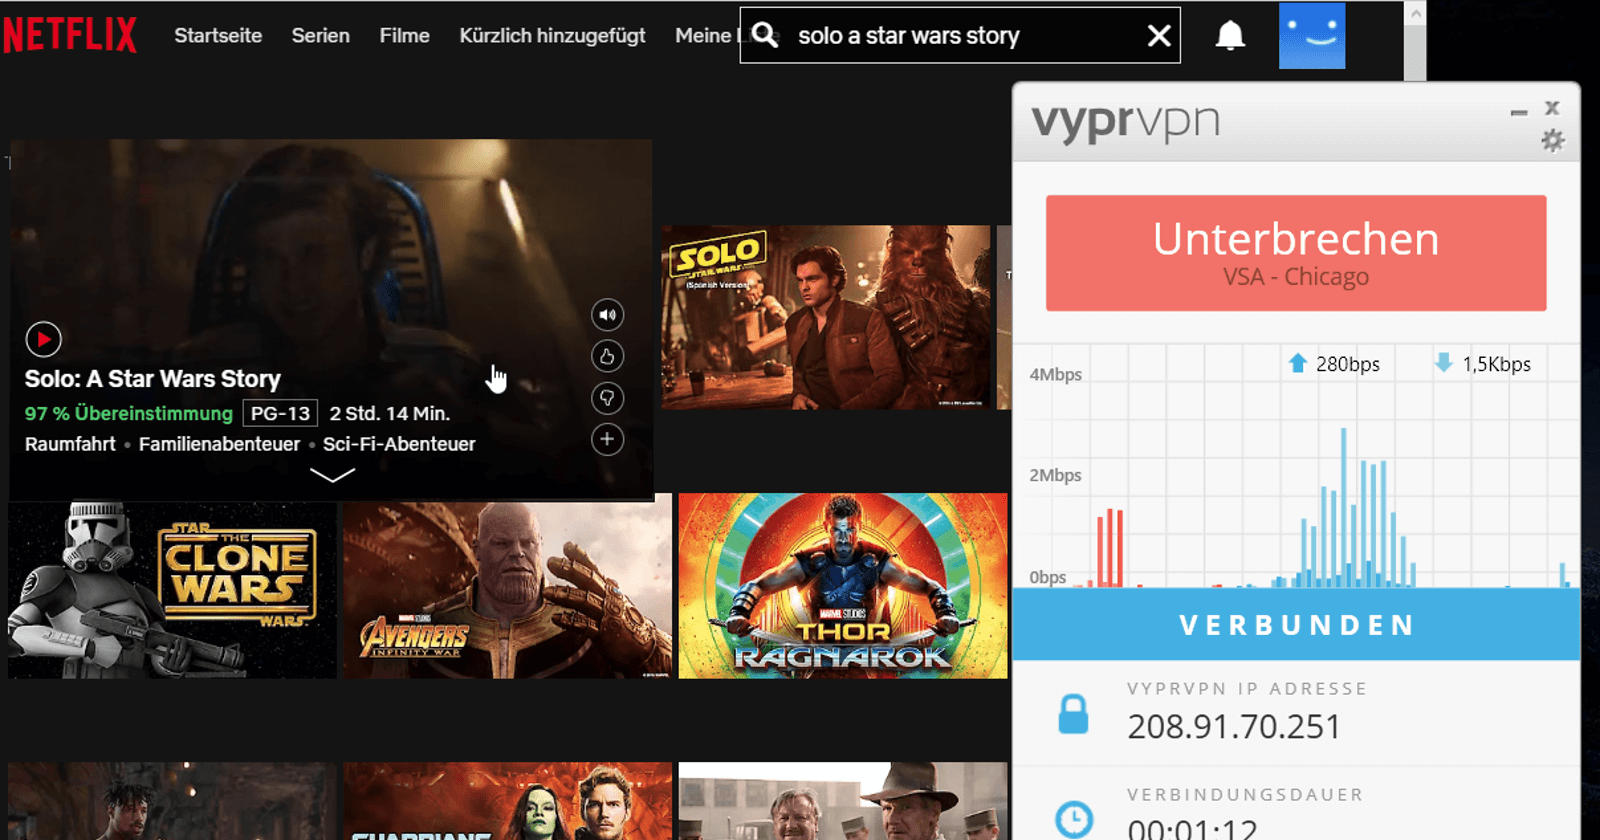Give Solo a thumbs down
1600x840 pixels.
pos(607,398)
